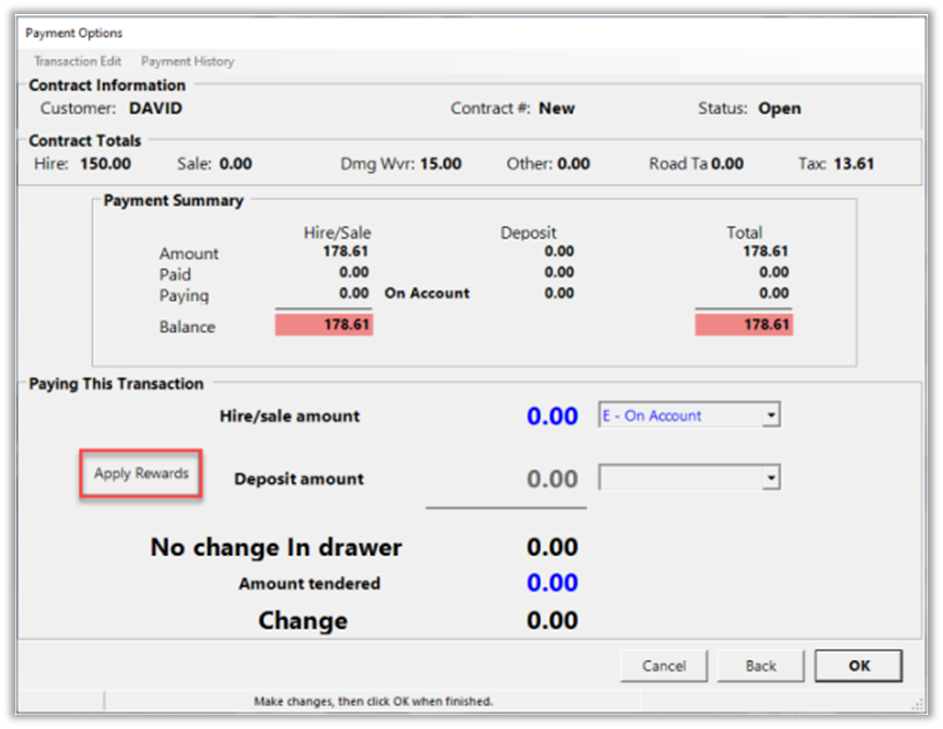This screenshot has height=729, width=943.
Task: Click the blue Hire/sale amount value
Action: click(552, 416)
